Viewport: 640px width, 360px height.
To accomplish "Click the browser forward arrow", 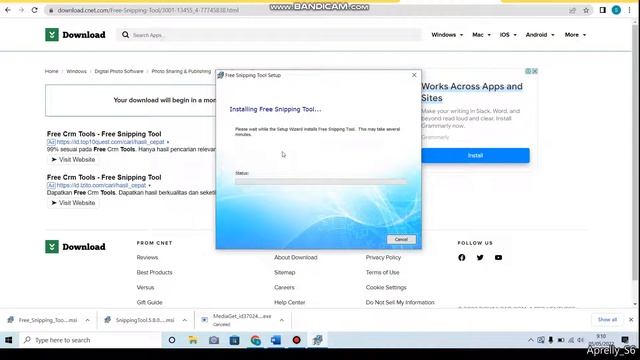I will click(x=21, y=10).
